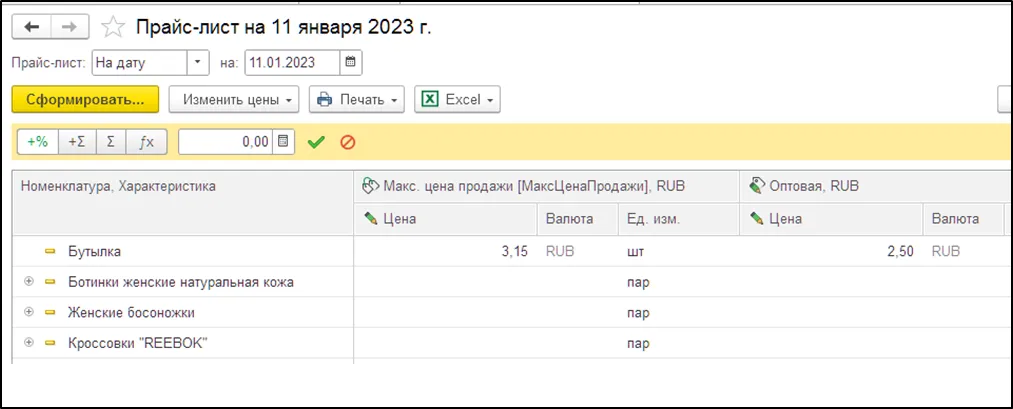1013x409 pixels.
Task: Click the fx formula button
Action: point(146,142)
